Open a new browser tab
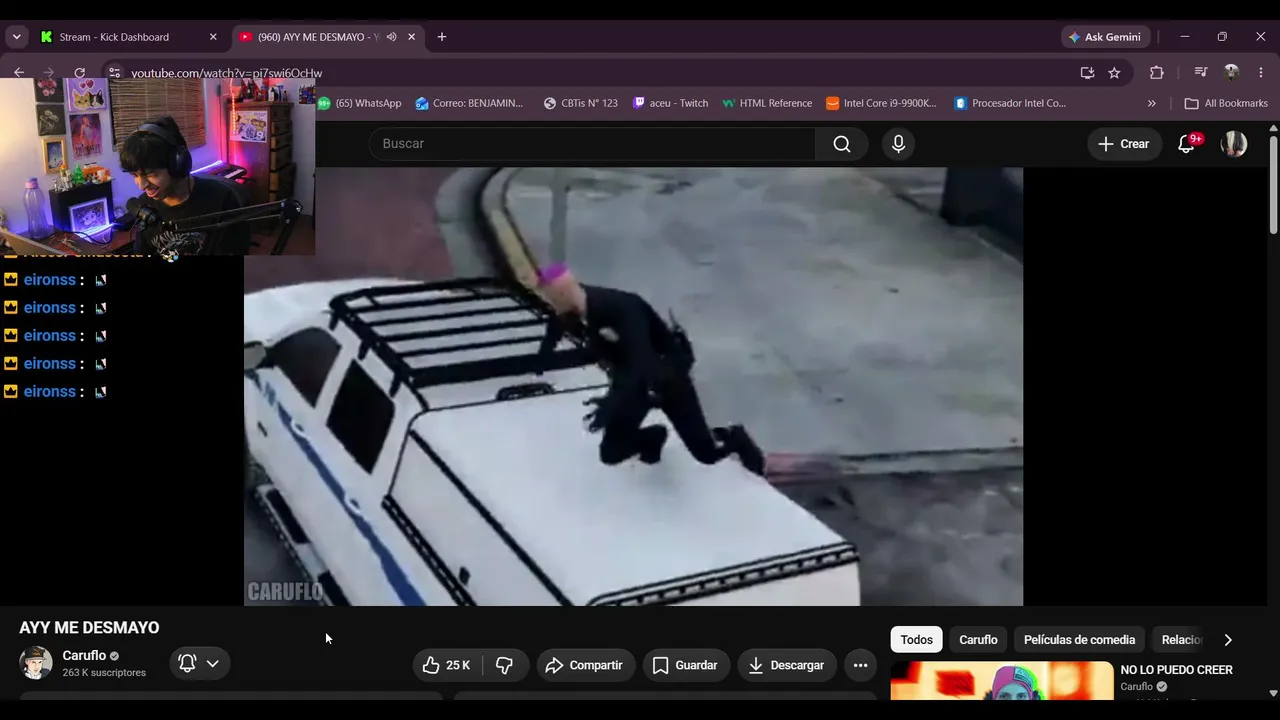1280x720 pixels. (x=442, y=37)
